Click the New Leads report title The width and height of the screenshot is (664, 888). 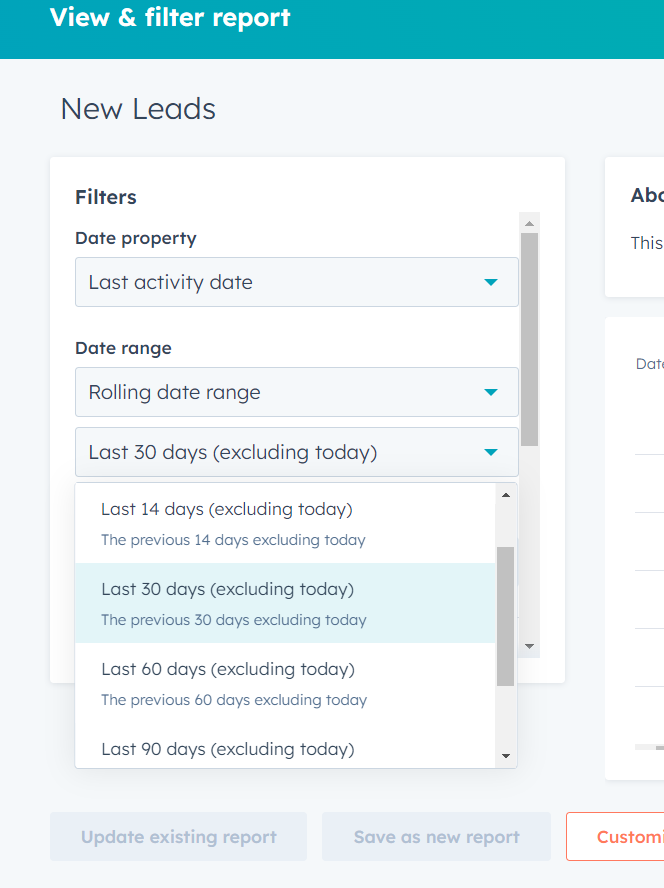[x=137, y=108]
